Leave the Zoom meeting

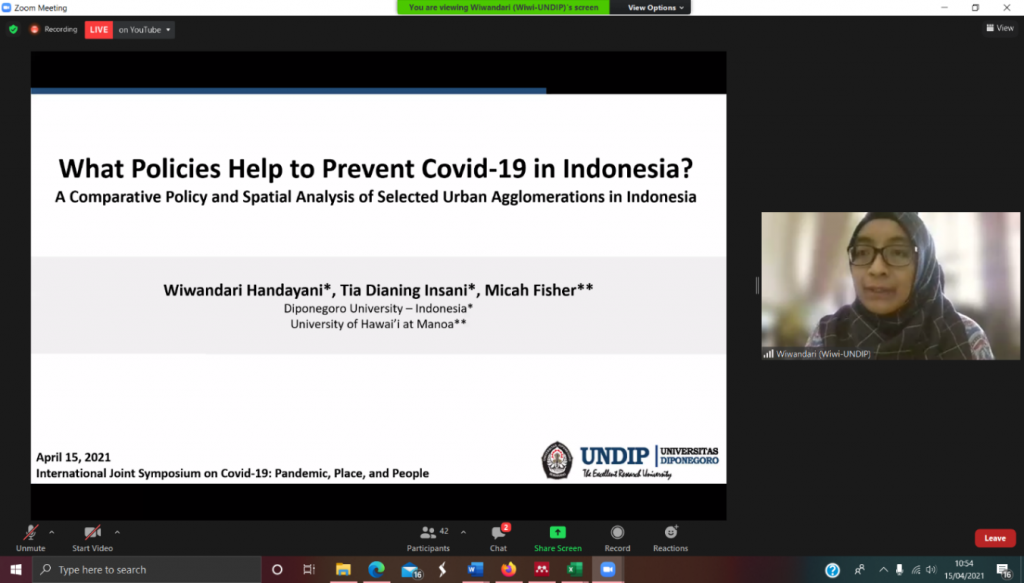pyautogui.click(x=995, y=537)
